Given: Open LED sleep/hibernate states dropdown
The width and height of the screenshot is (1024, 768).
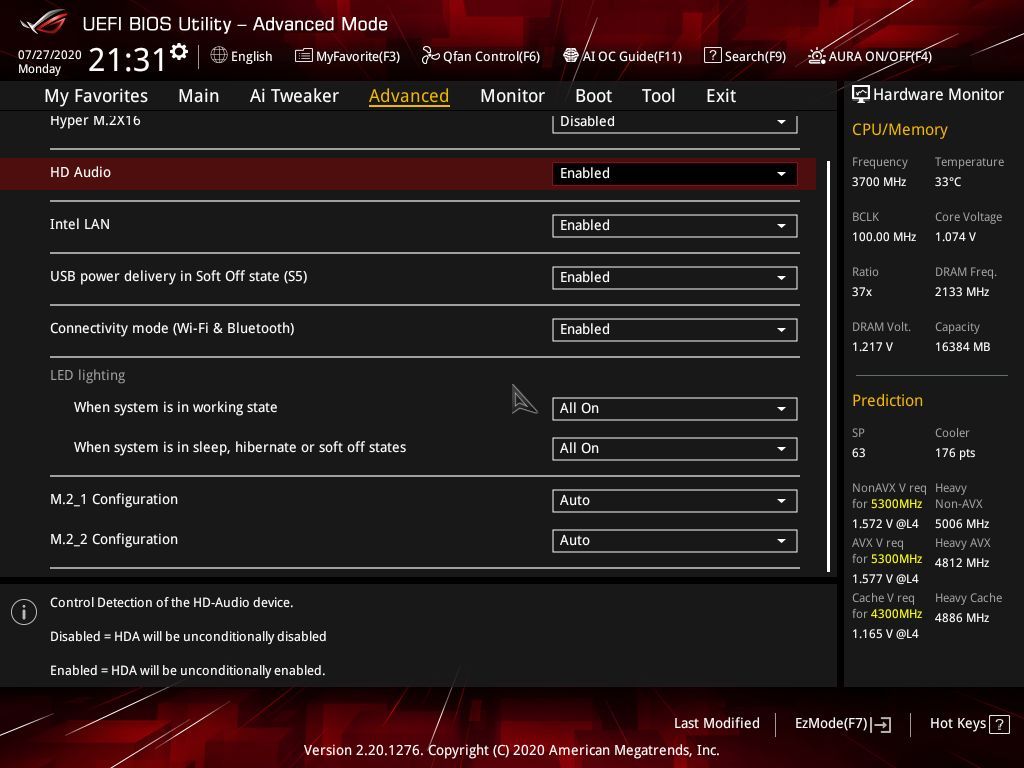Looking at the screenshot, I should click(x=675, y=449).
